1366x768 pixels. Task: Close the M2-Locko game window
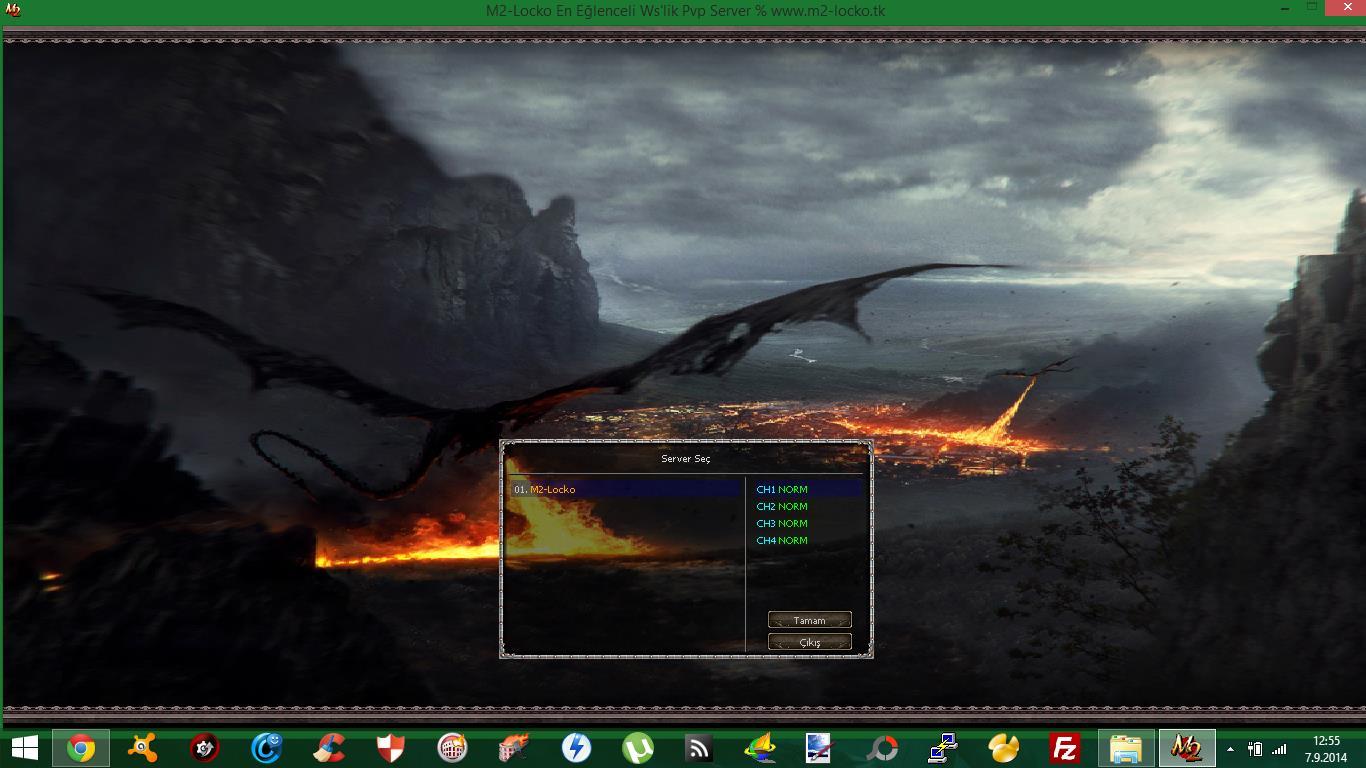point(1345,8)
